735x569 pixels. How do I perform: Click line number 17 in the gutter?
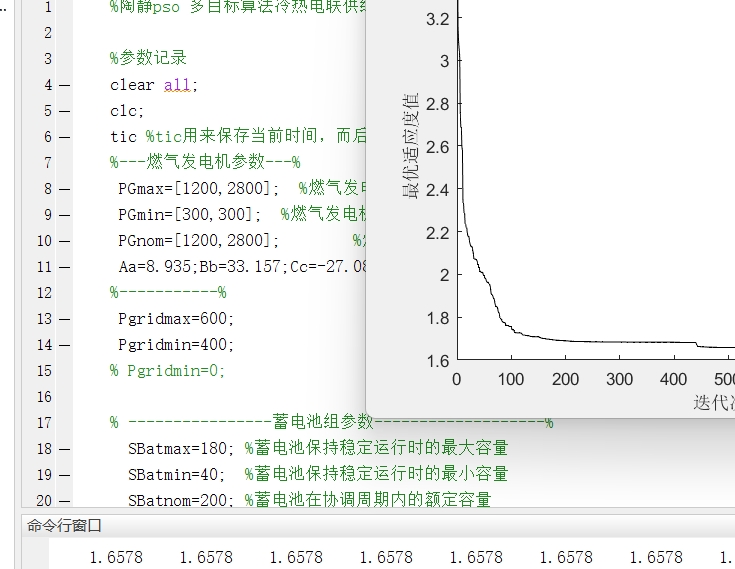pos(44,423)
